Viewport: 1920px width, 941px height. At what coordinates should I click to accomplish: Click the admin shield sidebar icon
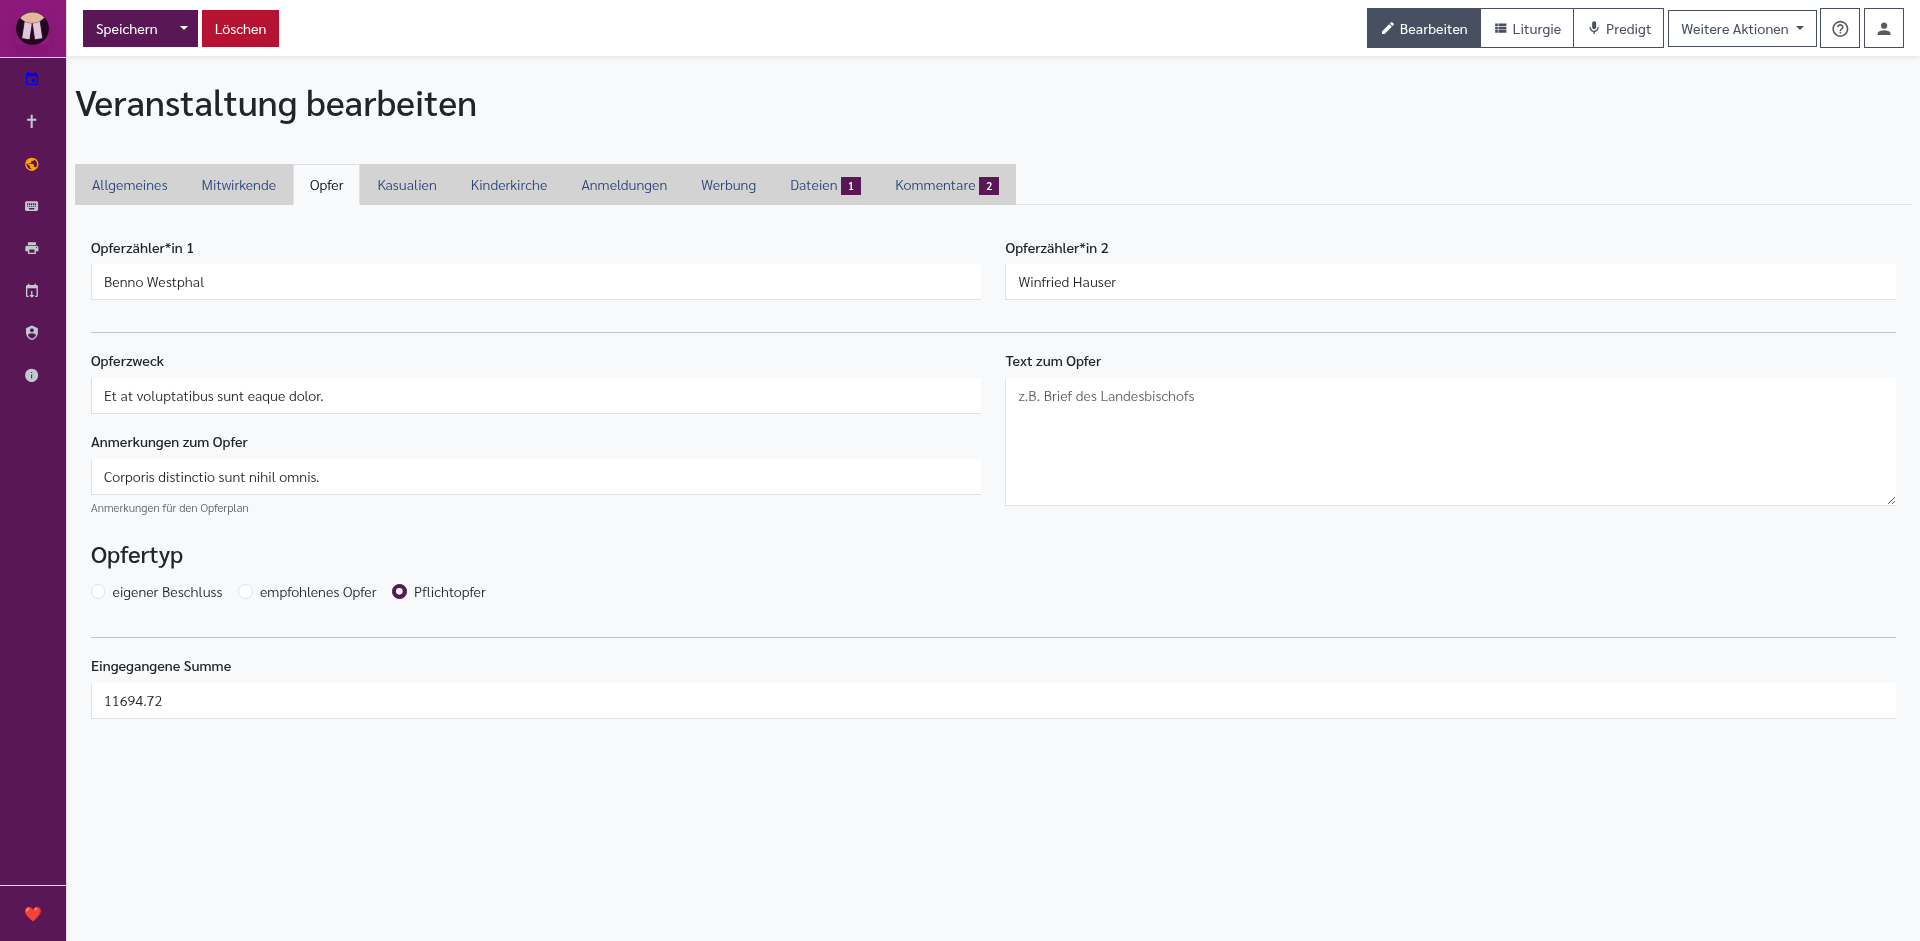click(32, 333)
